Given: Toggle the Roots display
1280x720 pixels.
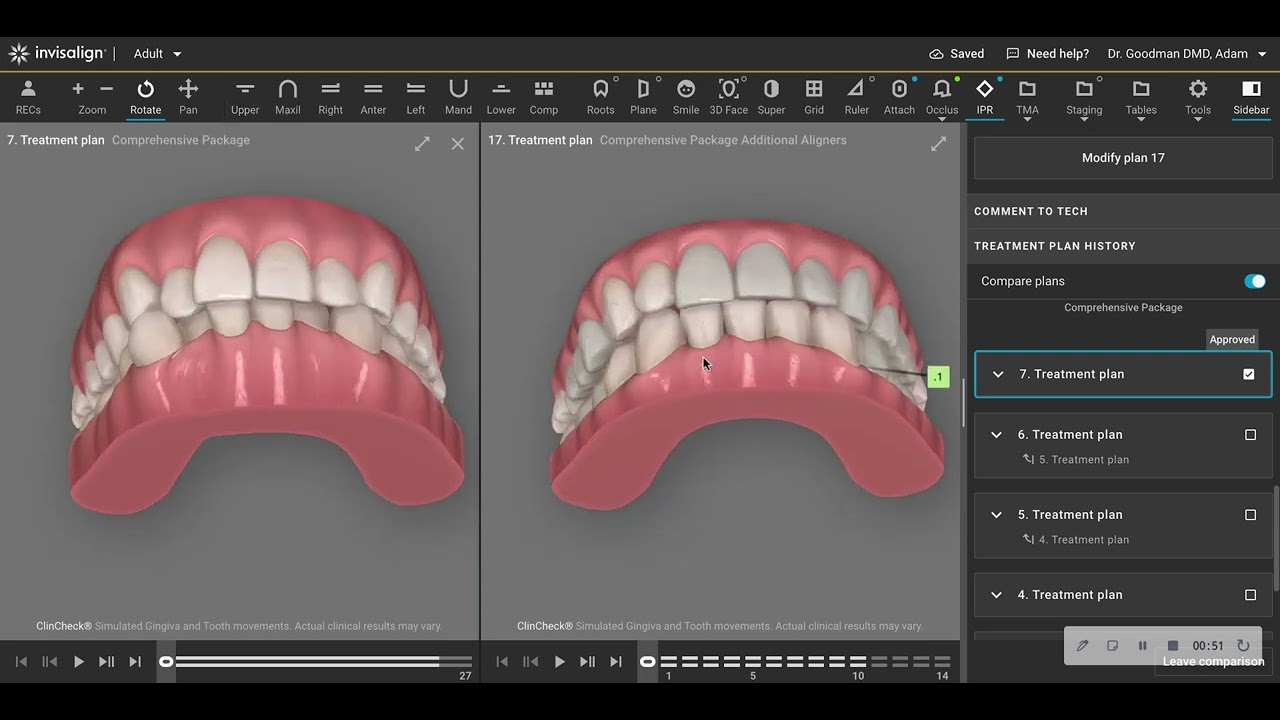Looking at the screenshot, I should [x=601, y=97].
